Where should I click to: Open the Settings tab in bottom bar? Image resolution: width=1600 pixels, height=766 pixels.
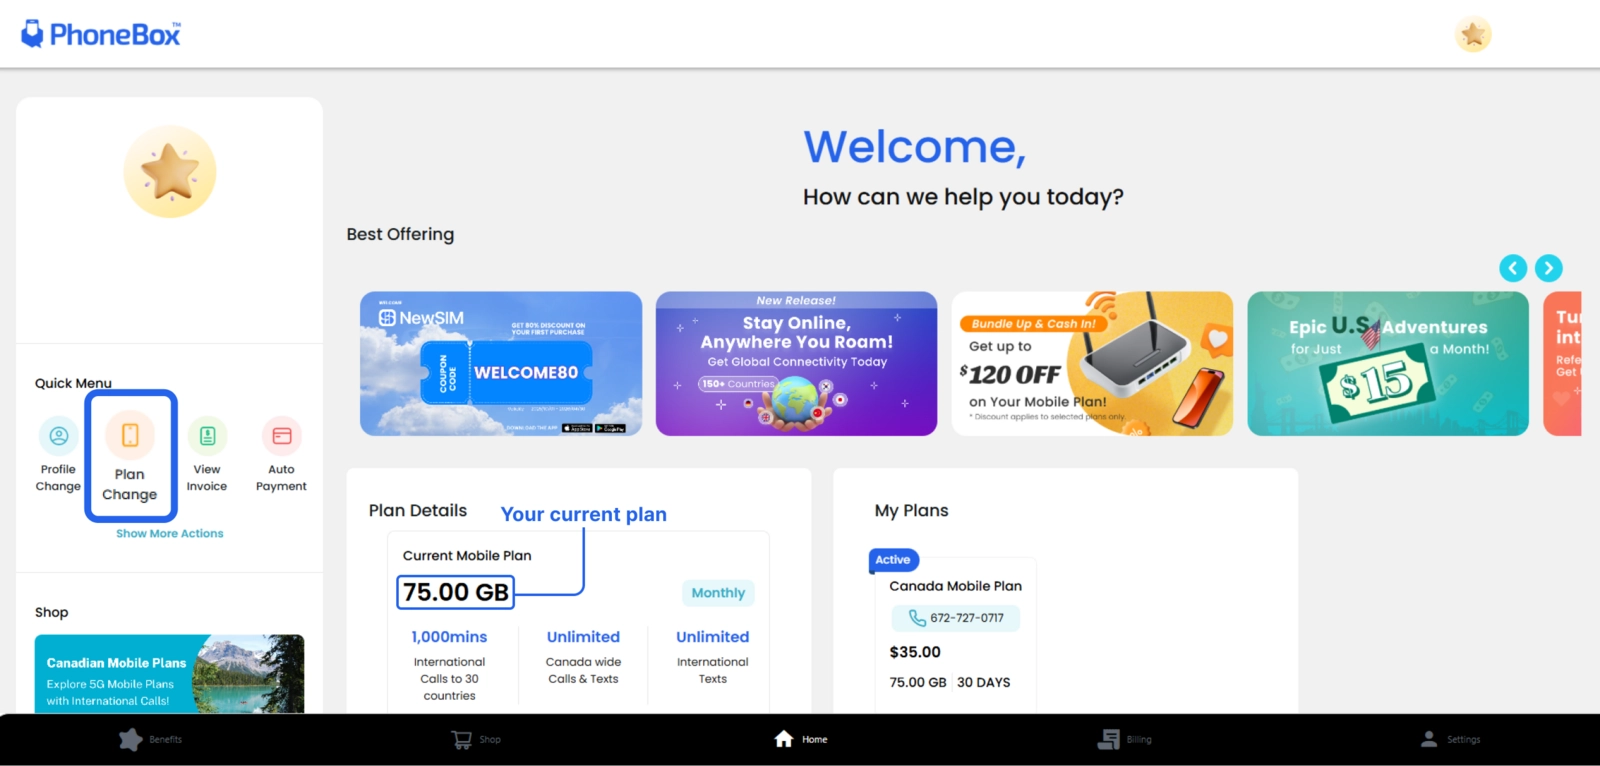coord(1450,740)
